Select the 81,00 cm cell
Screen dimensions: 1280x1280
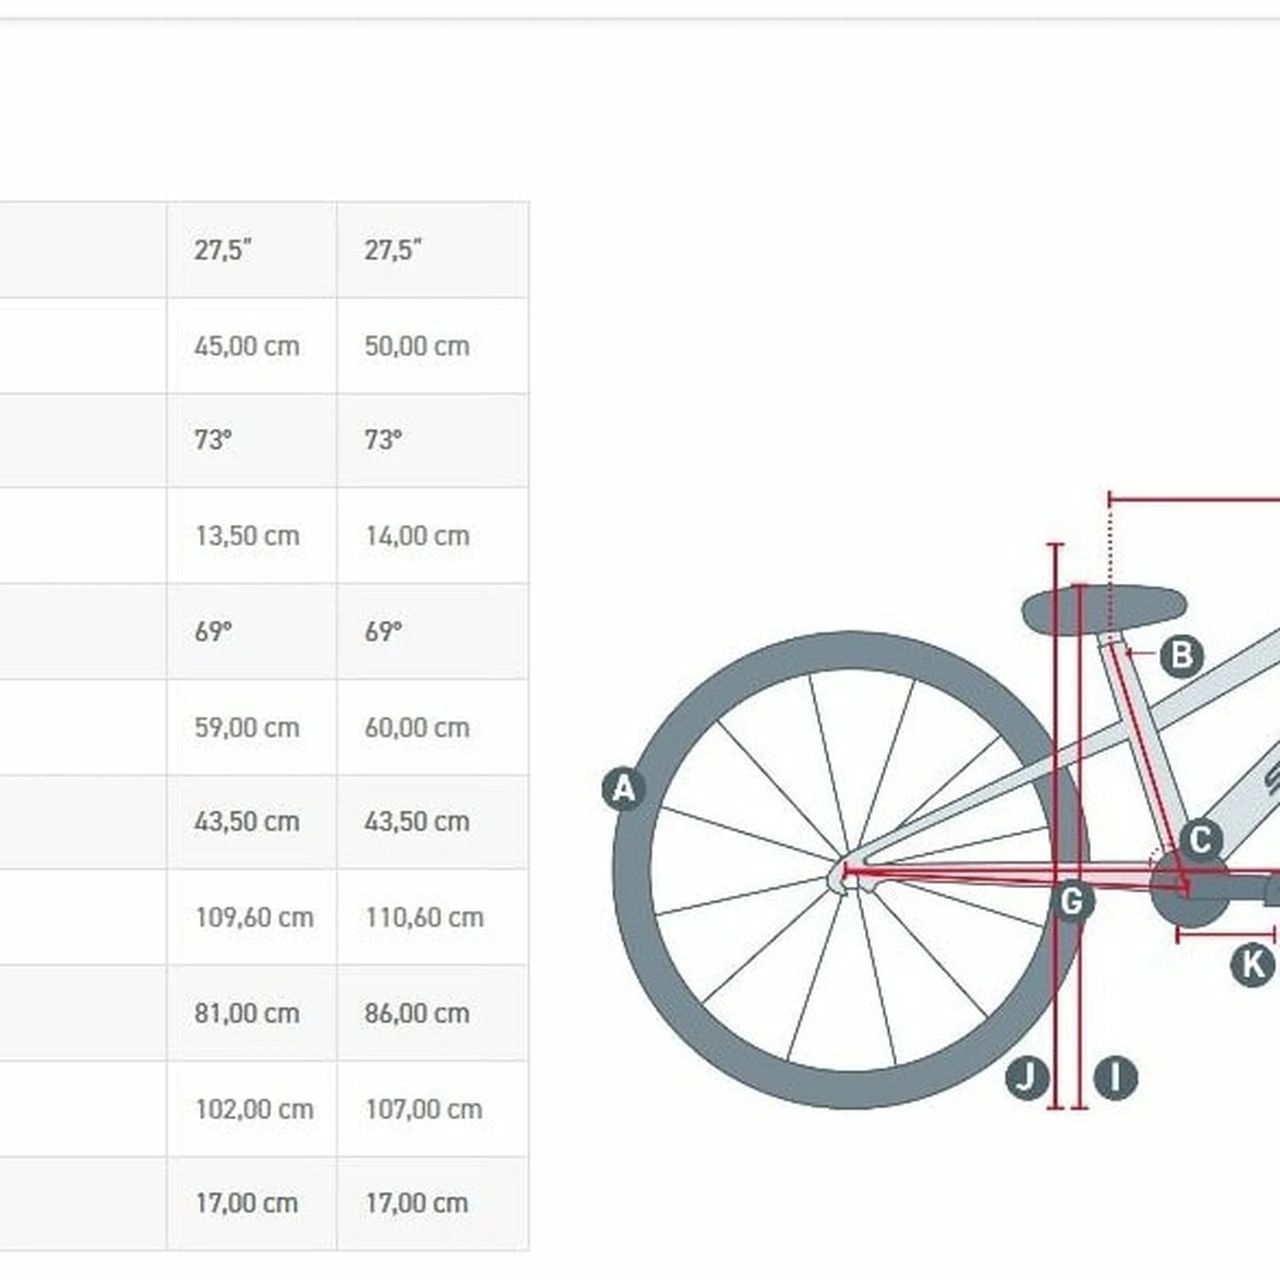click(247, 1014)
